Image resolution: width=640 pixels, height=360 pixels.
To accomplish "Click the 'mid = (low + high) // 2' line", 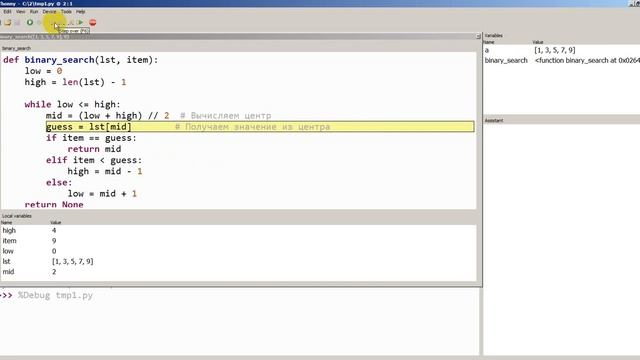I will point(107,116).
